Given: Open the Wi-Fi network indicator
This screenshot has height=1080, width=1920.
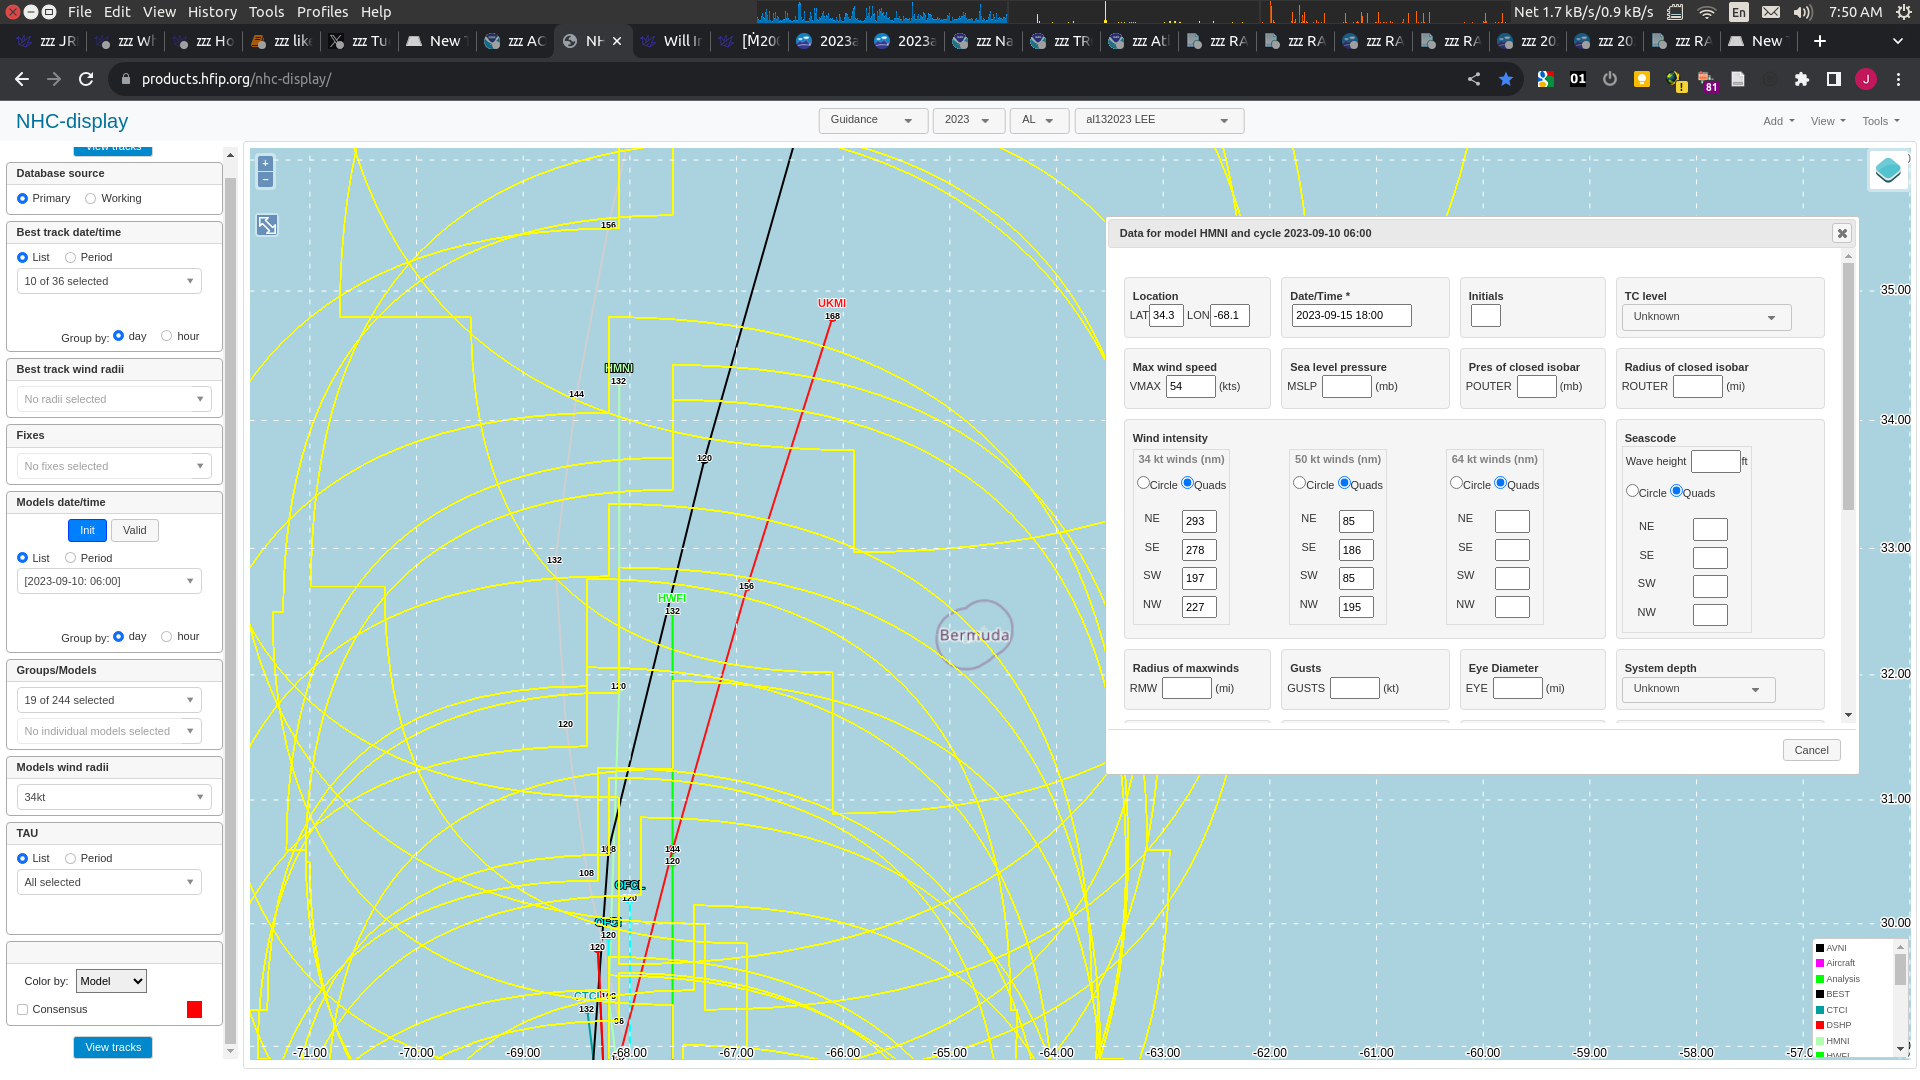Looking at the screenshot, I should coord(1707,12).
